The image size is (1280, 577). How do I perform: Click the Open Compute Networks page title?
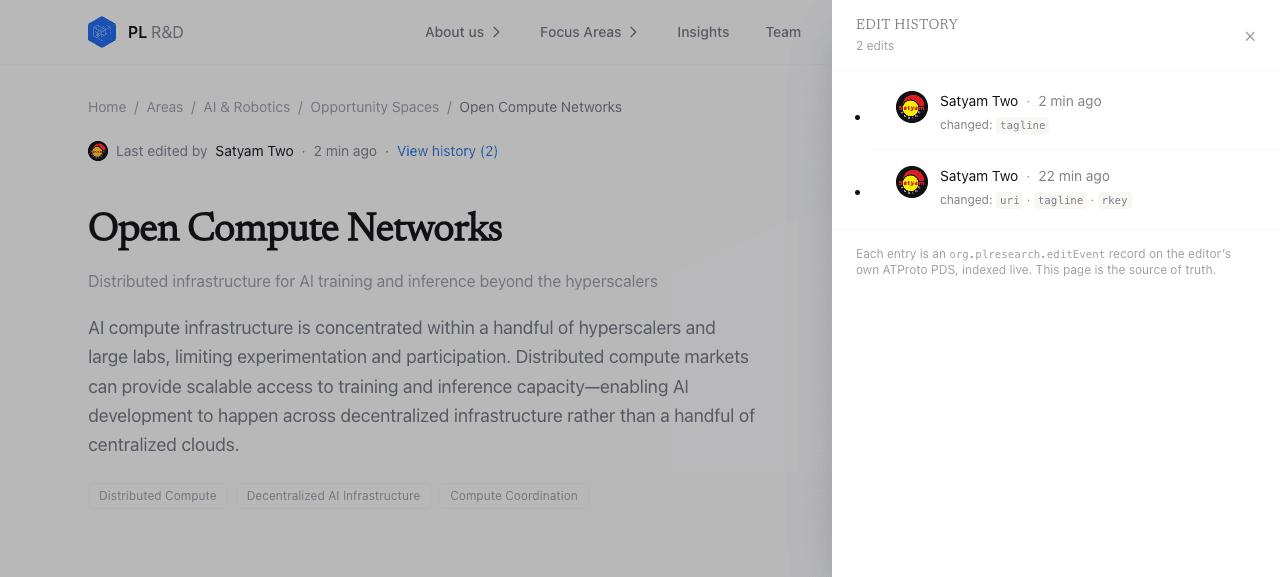click(x=295, y=228)
